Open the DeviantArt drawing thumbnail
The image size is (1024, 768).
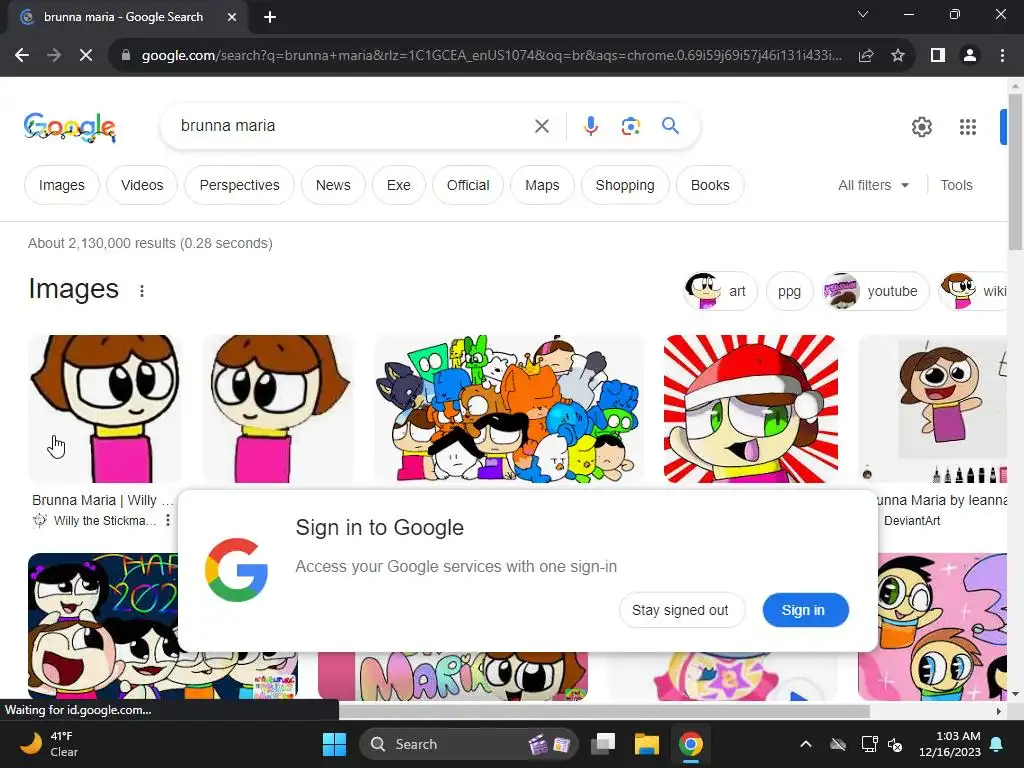tap(933, 409)
